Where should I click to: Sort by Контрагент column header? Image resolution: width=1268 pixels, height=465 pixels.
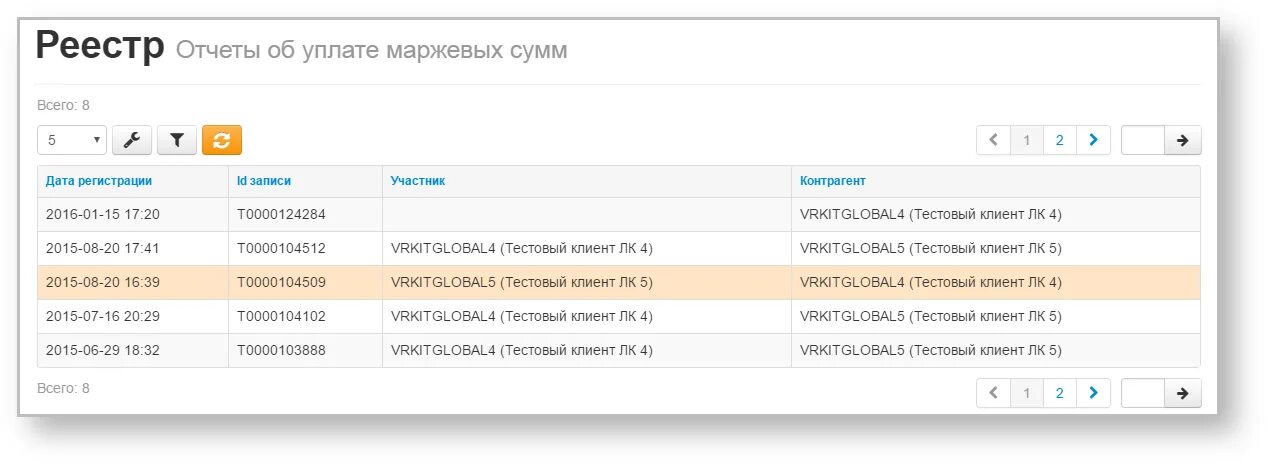click(833, 181)
